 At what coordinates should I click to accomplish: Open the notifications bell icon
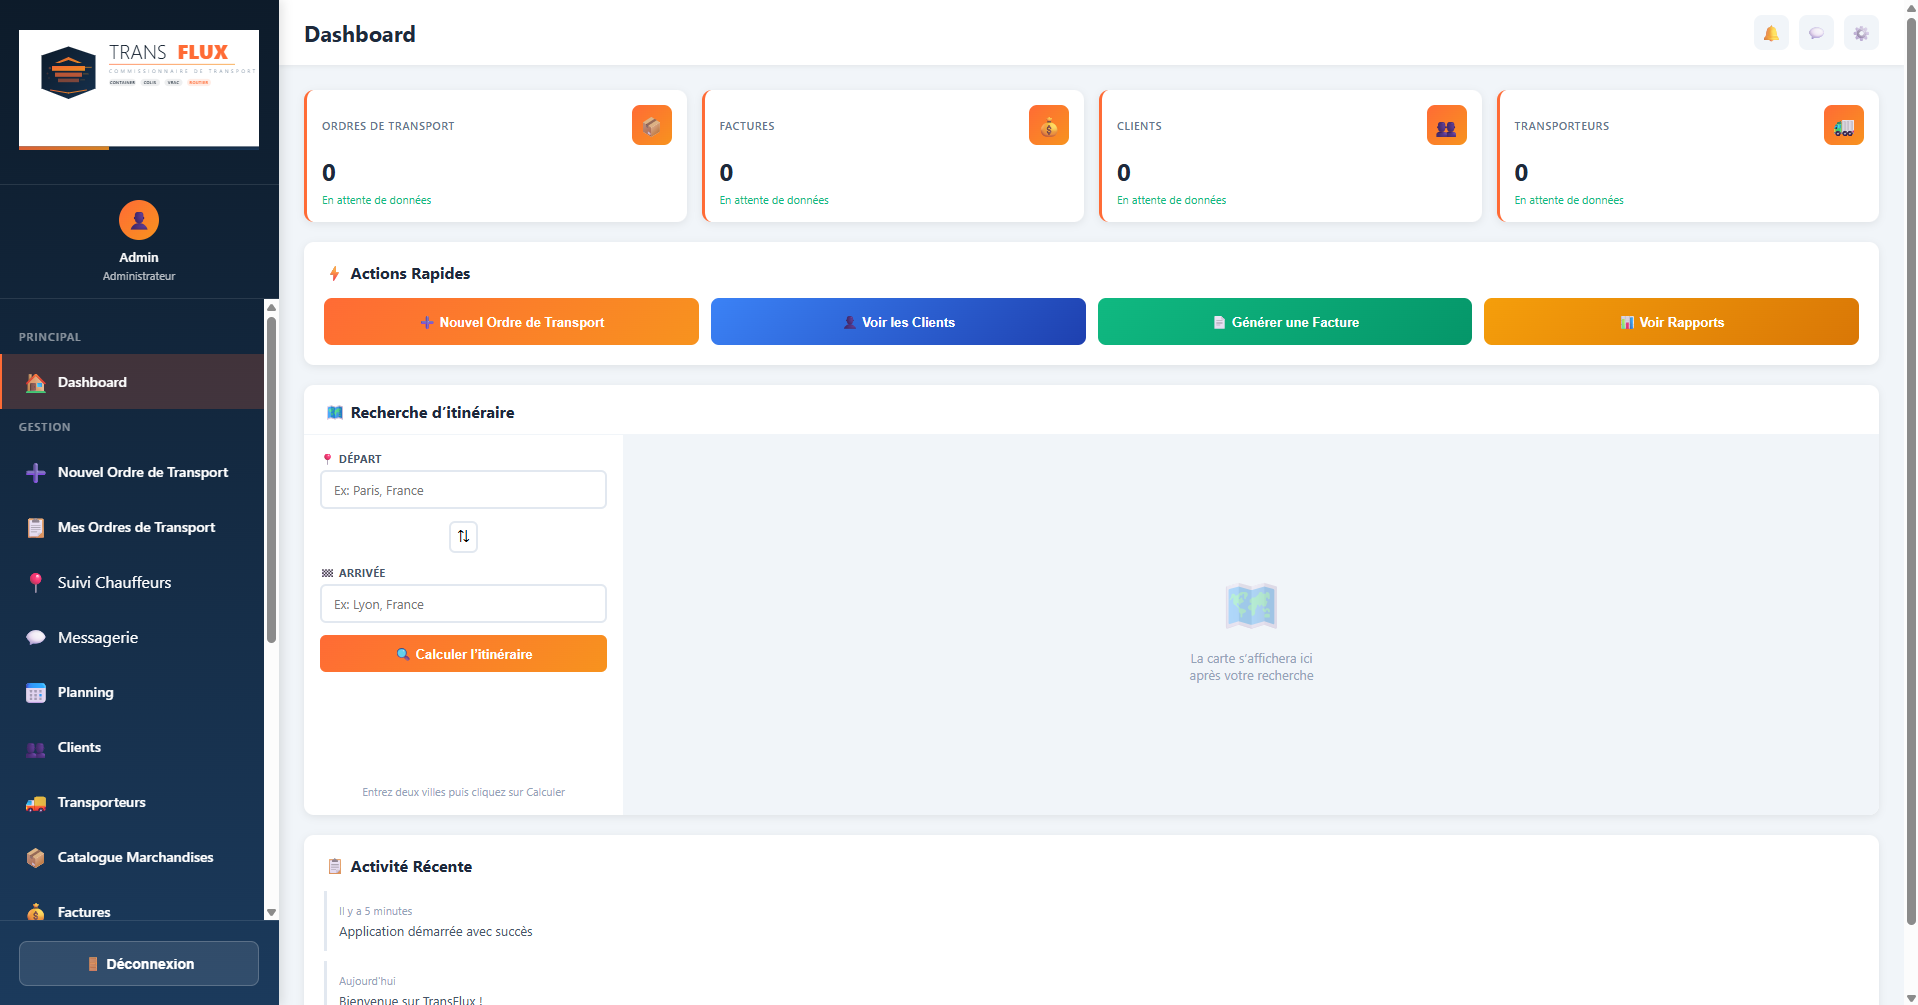point(1770,32)
